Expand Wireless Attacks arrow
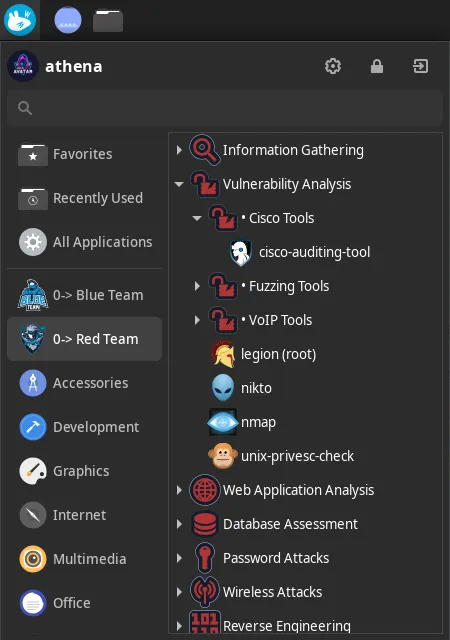Image resolution: width=450 pixels, height=640 pixels. click(x=179, y=592)
